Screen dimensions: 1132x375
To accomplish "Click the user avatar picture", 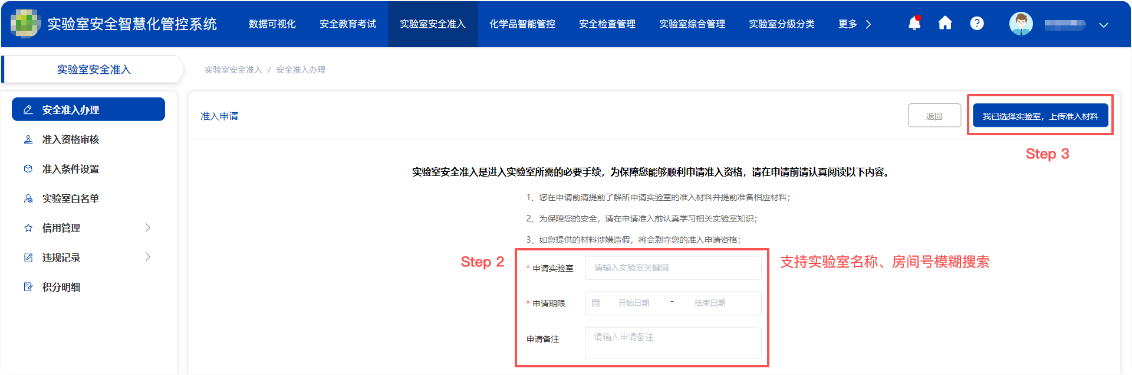I will pyautogui.click(x=1021, y=23).
